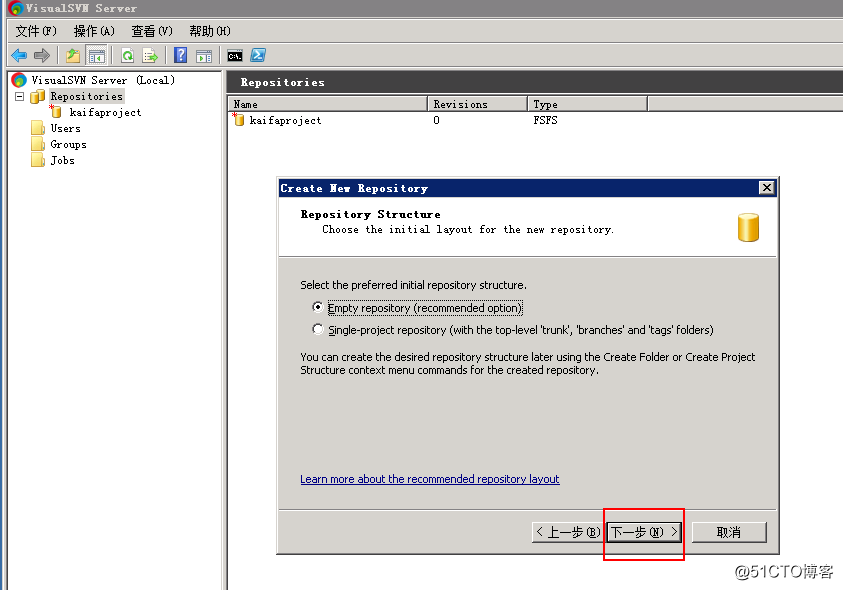Launch the PowerShell toolbar icon
This screenshot has height=590, width=843.
click(x=258, y=55)
